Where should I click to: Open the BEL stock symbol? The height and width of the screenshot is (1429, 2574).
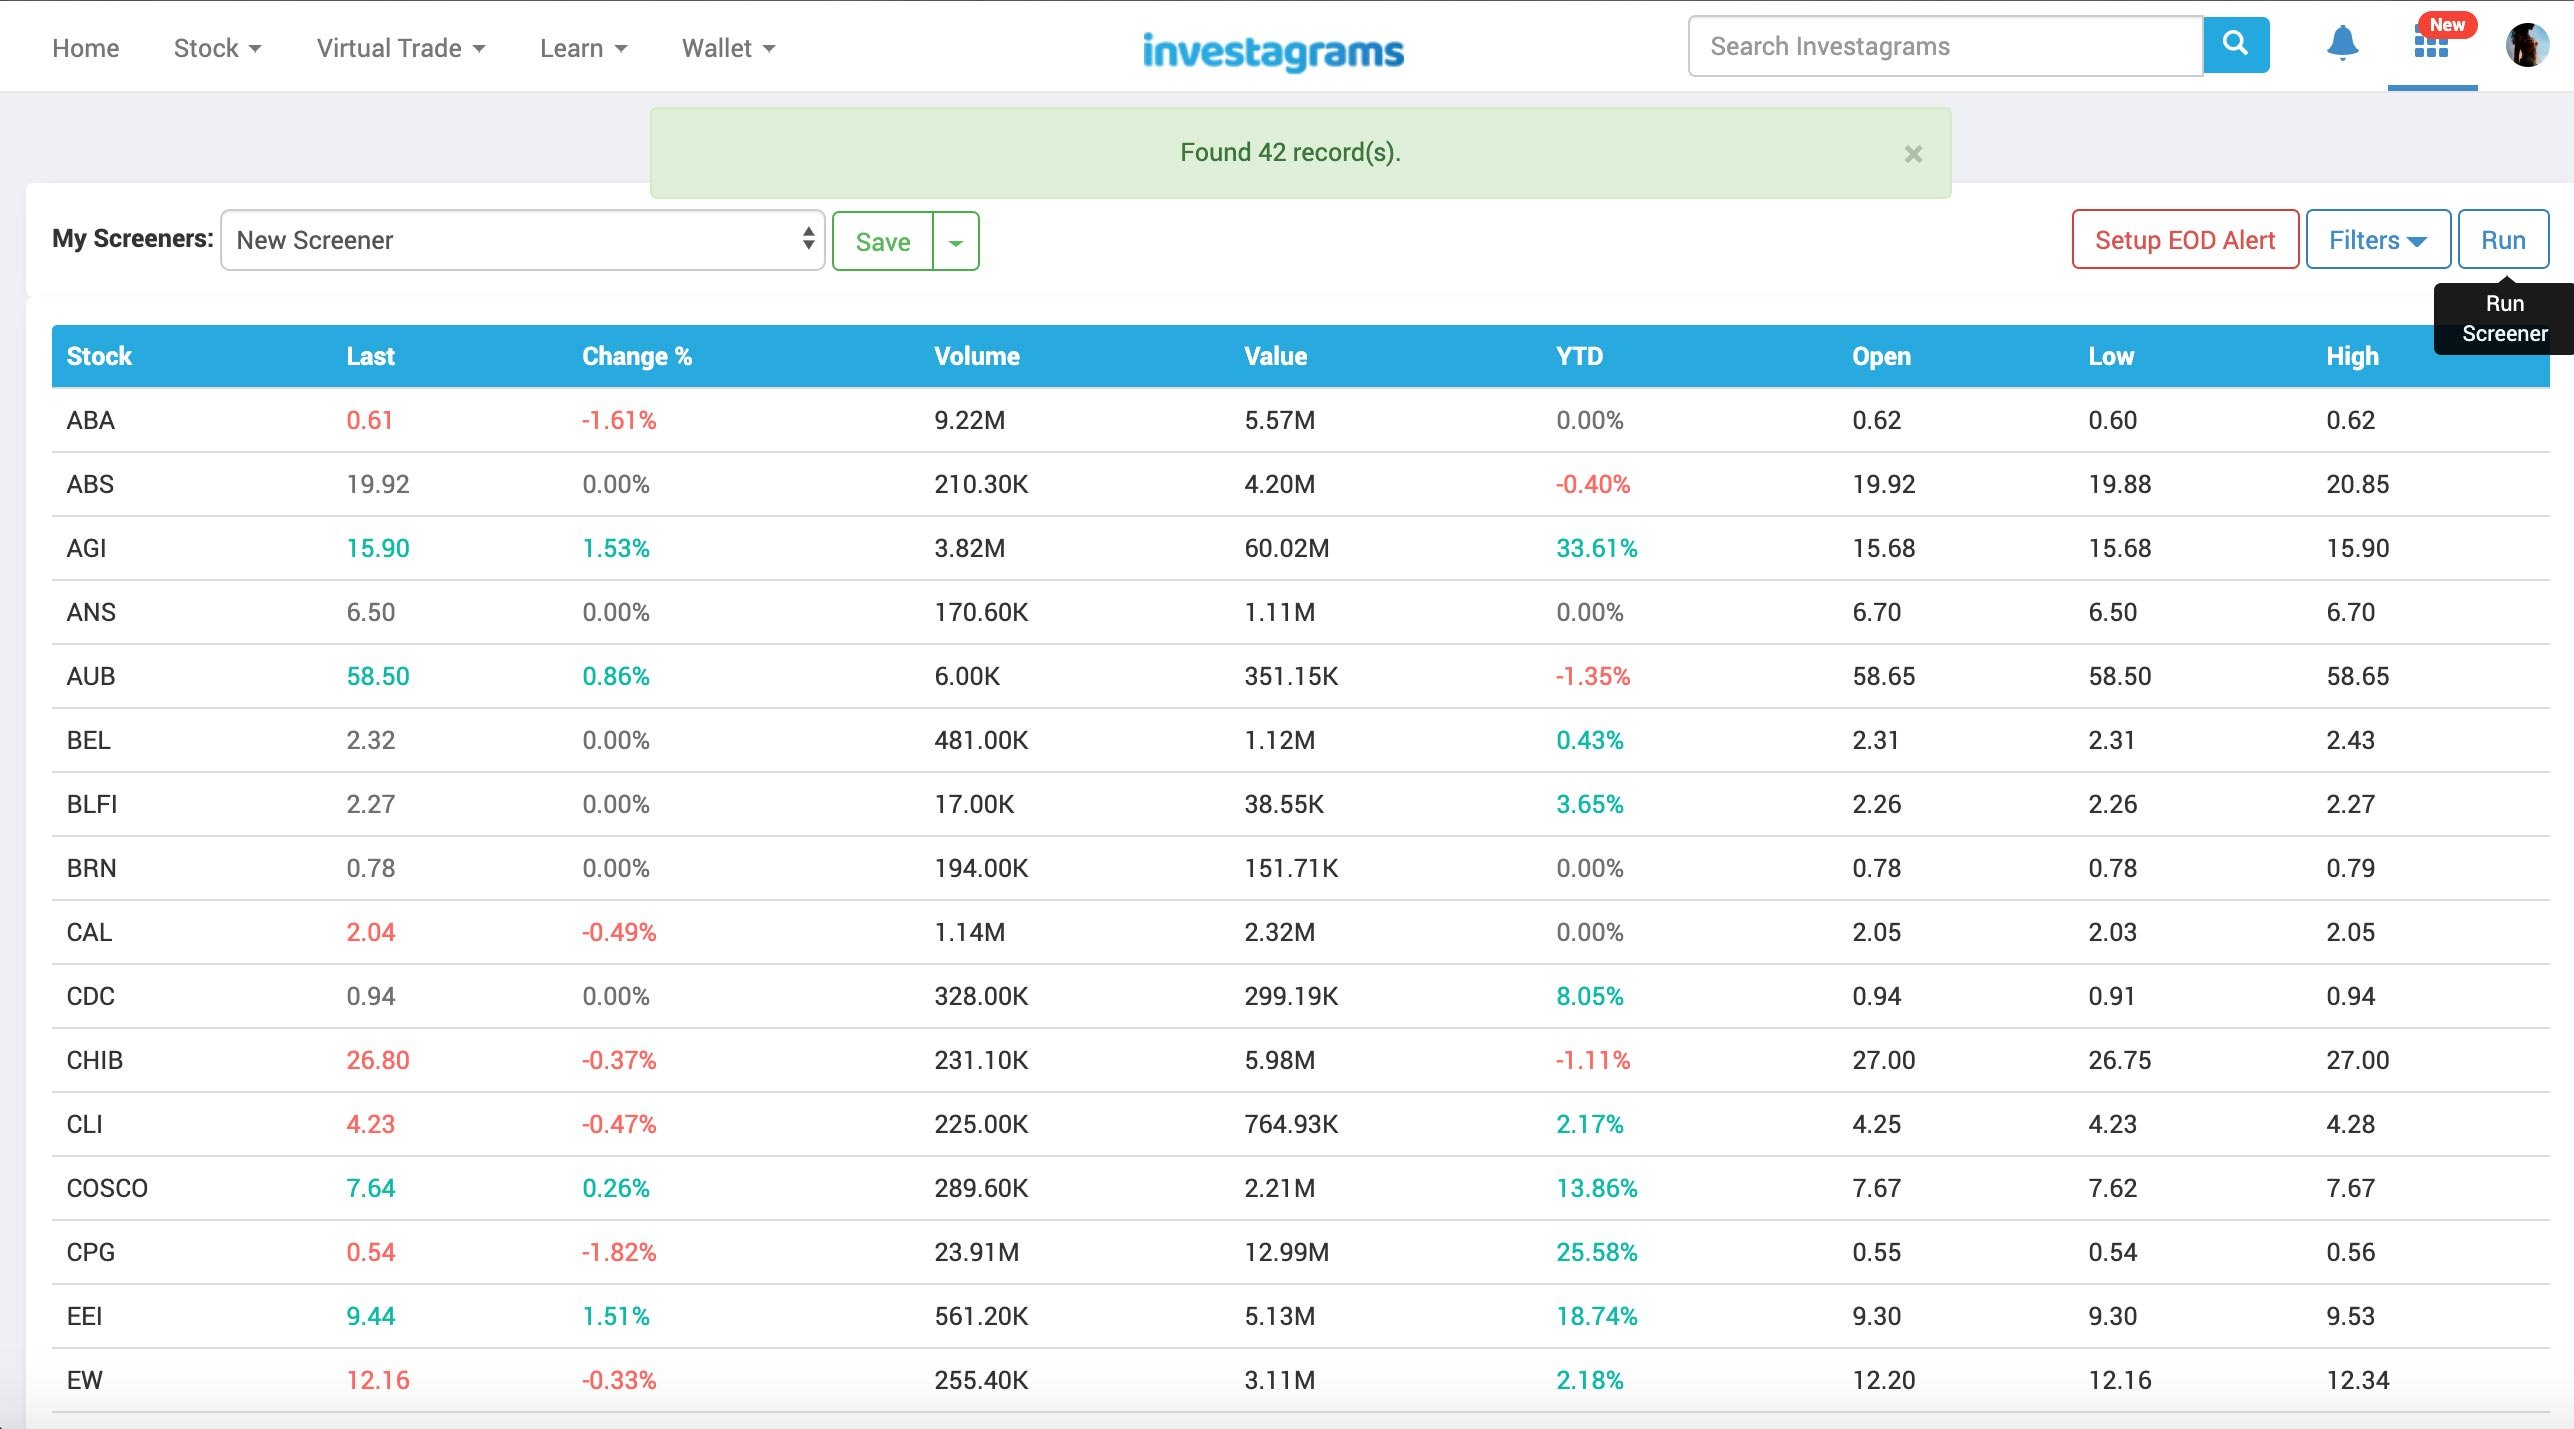88,740
